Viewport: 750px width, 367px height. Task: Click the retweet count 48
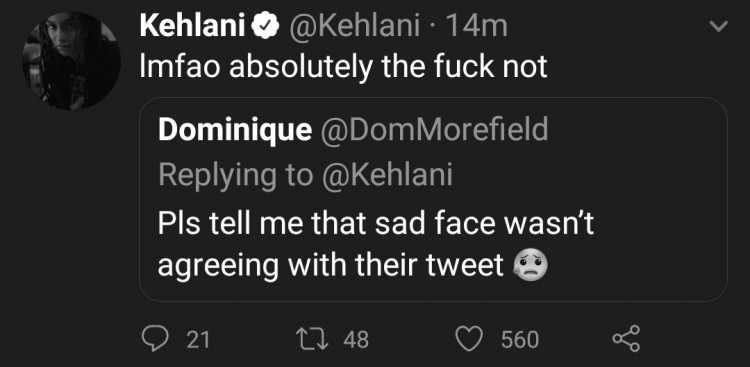pos(356,340)
